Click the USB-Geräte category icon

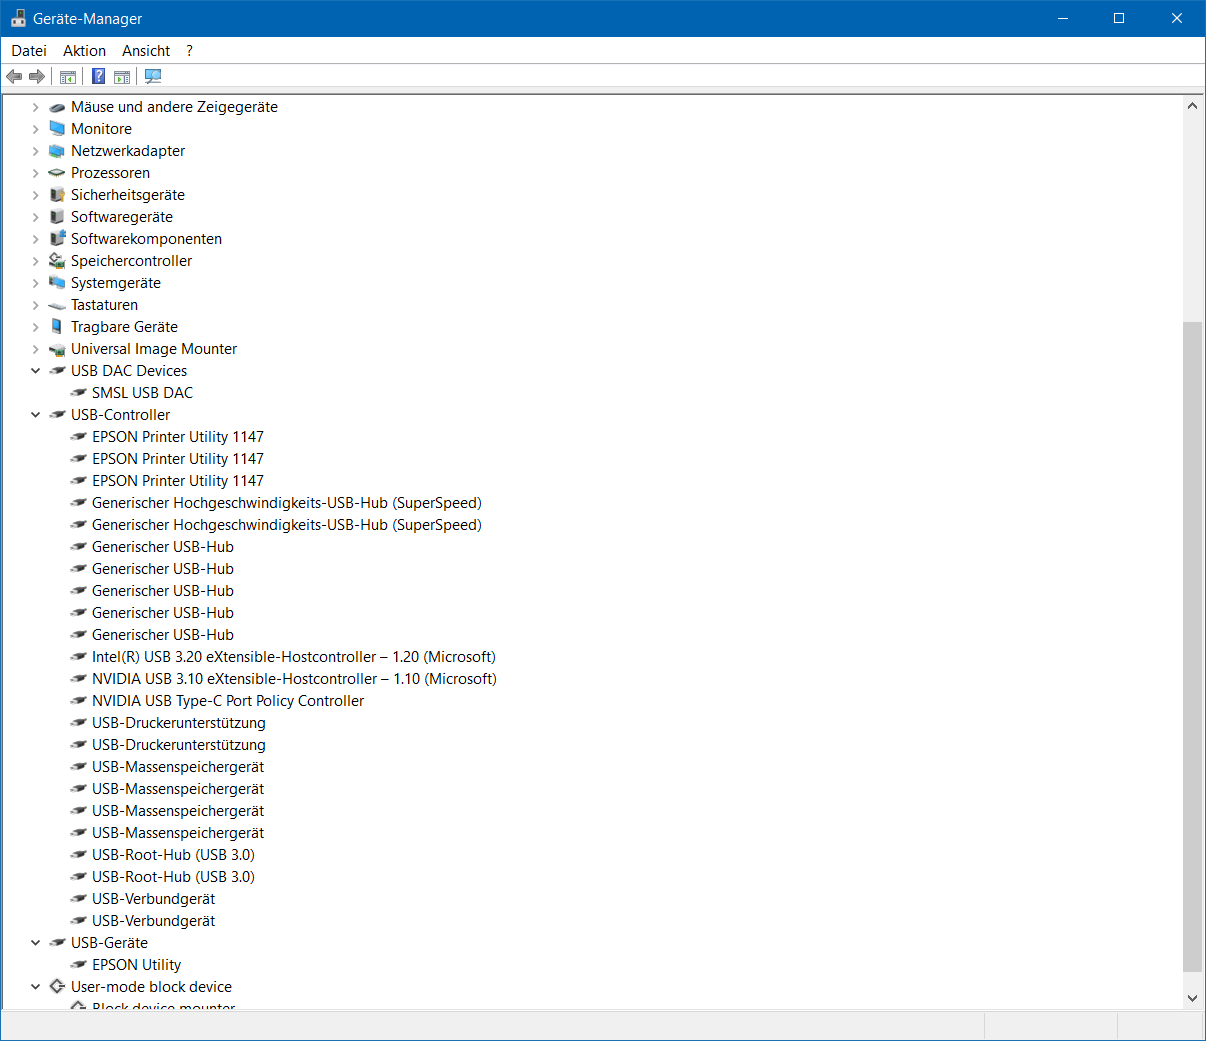[x=57, y=943]
